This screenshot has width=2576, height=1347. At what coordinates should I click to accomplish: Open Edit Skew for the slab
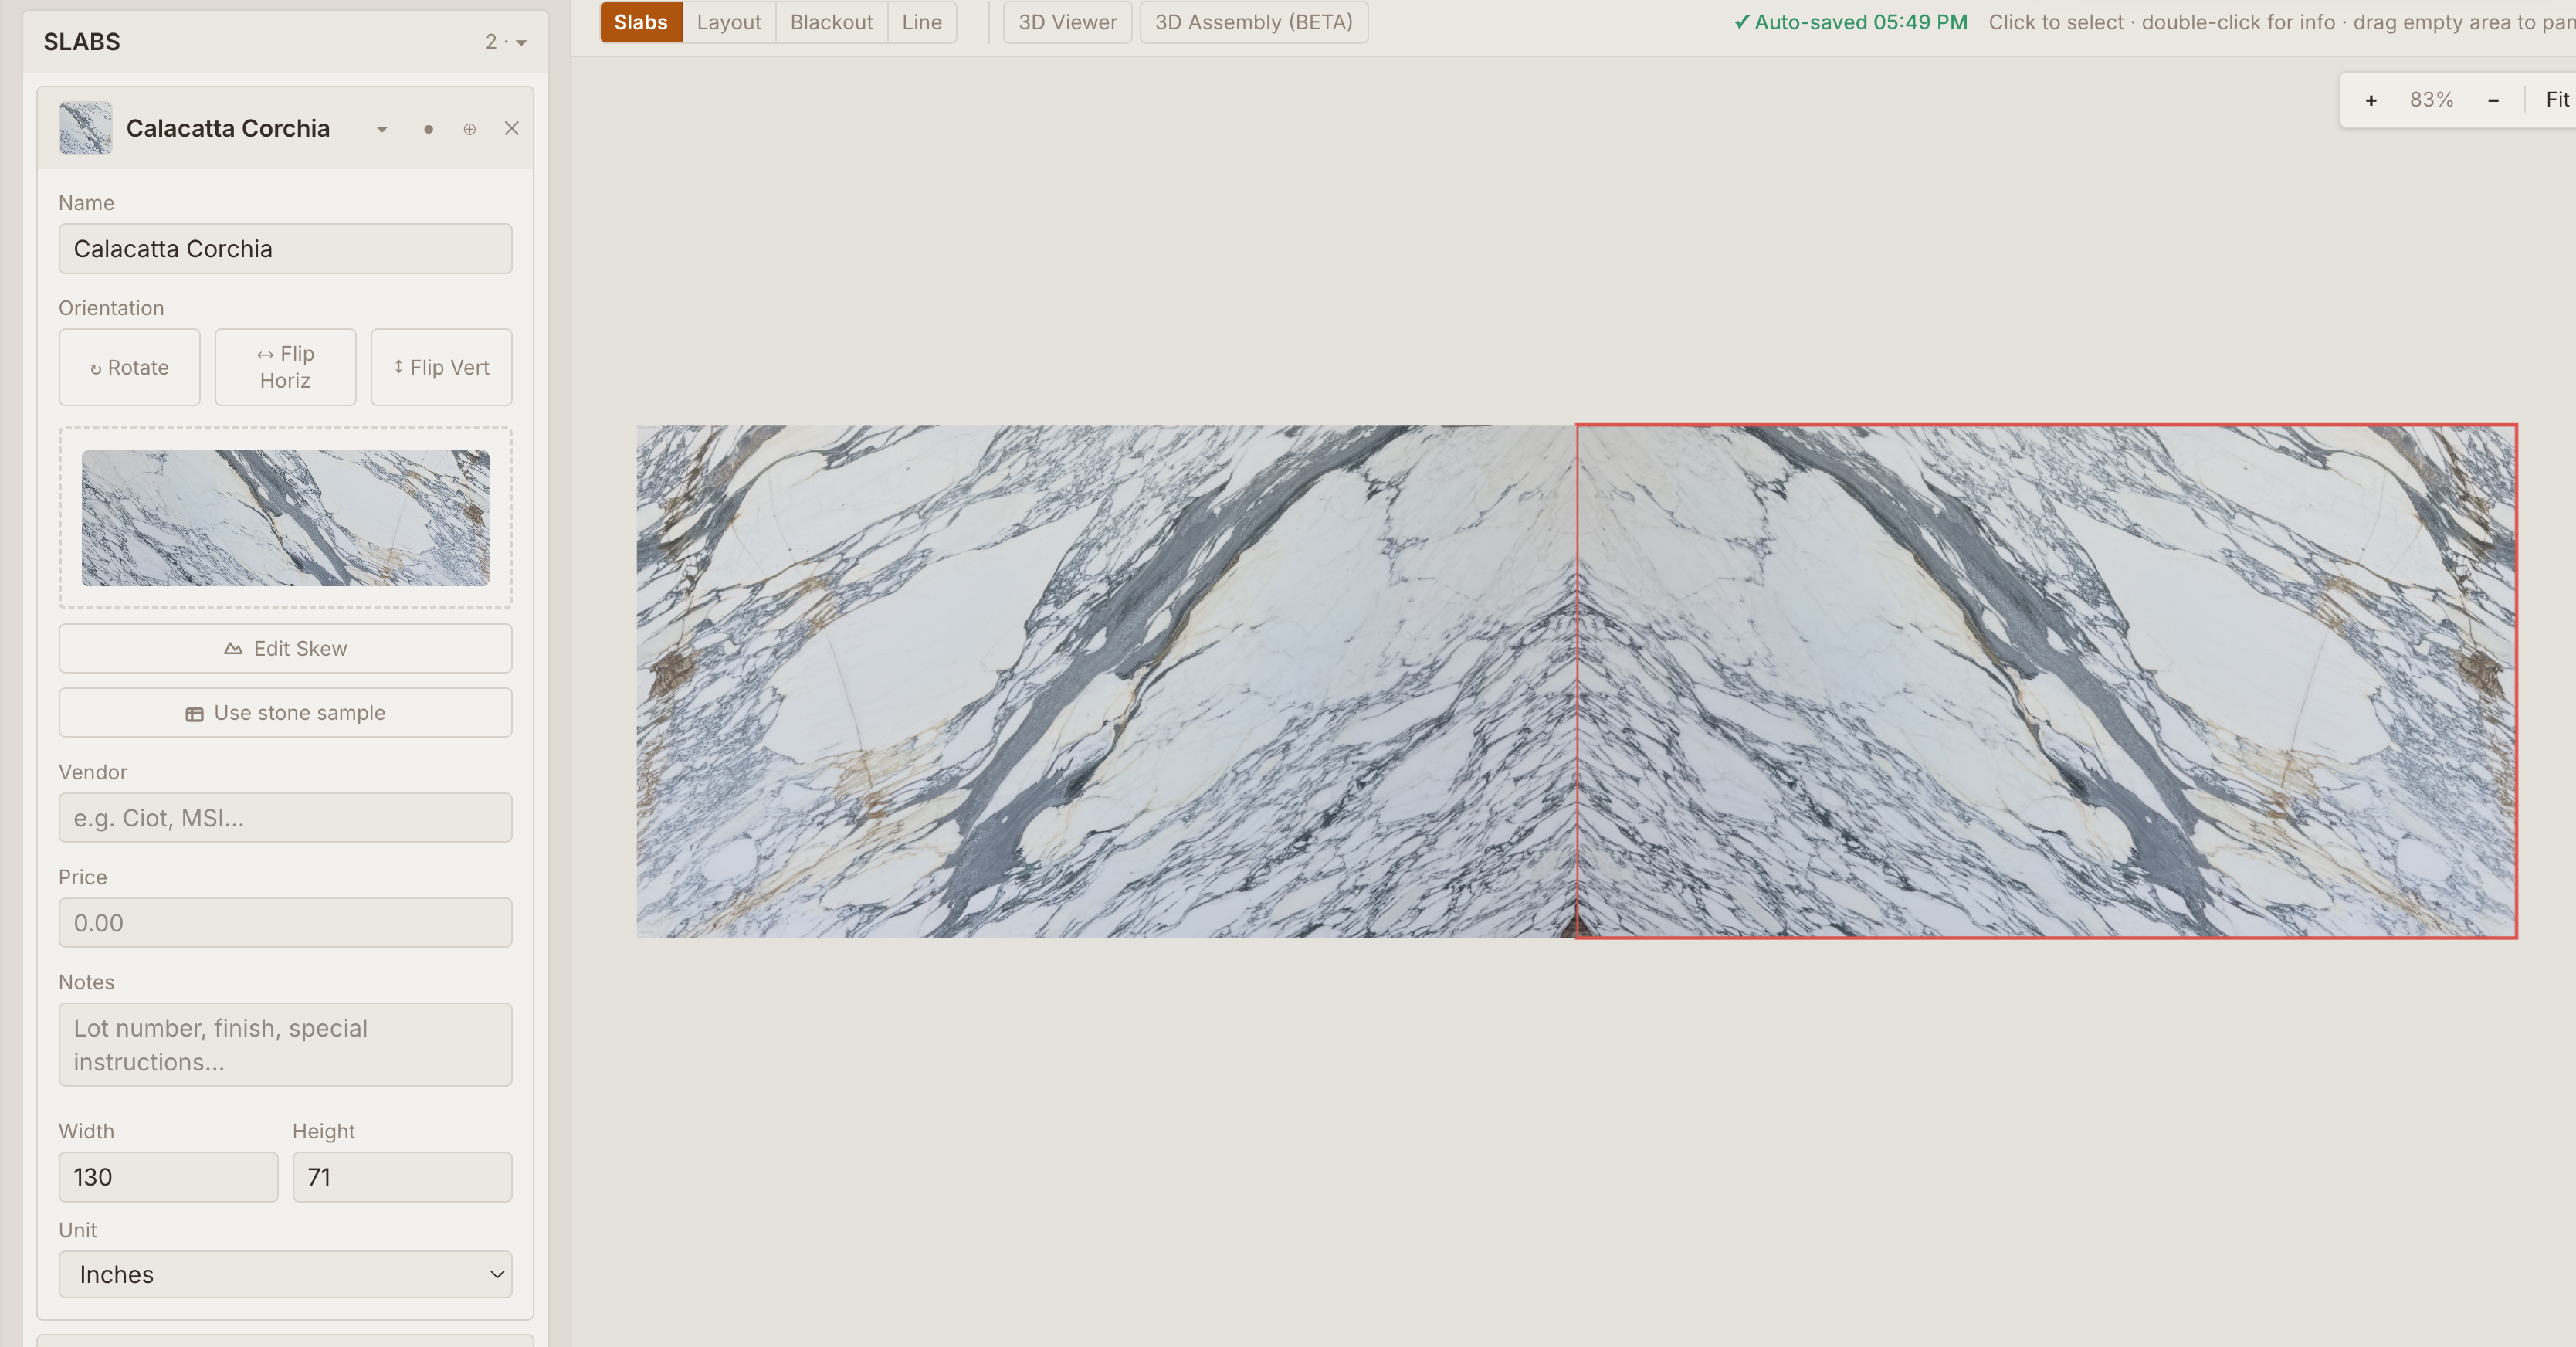click(x=285, y=648)
